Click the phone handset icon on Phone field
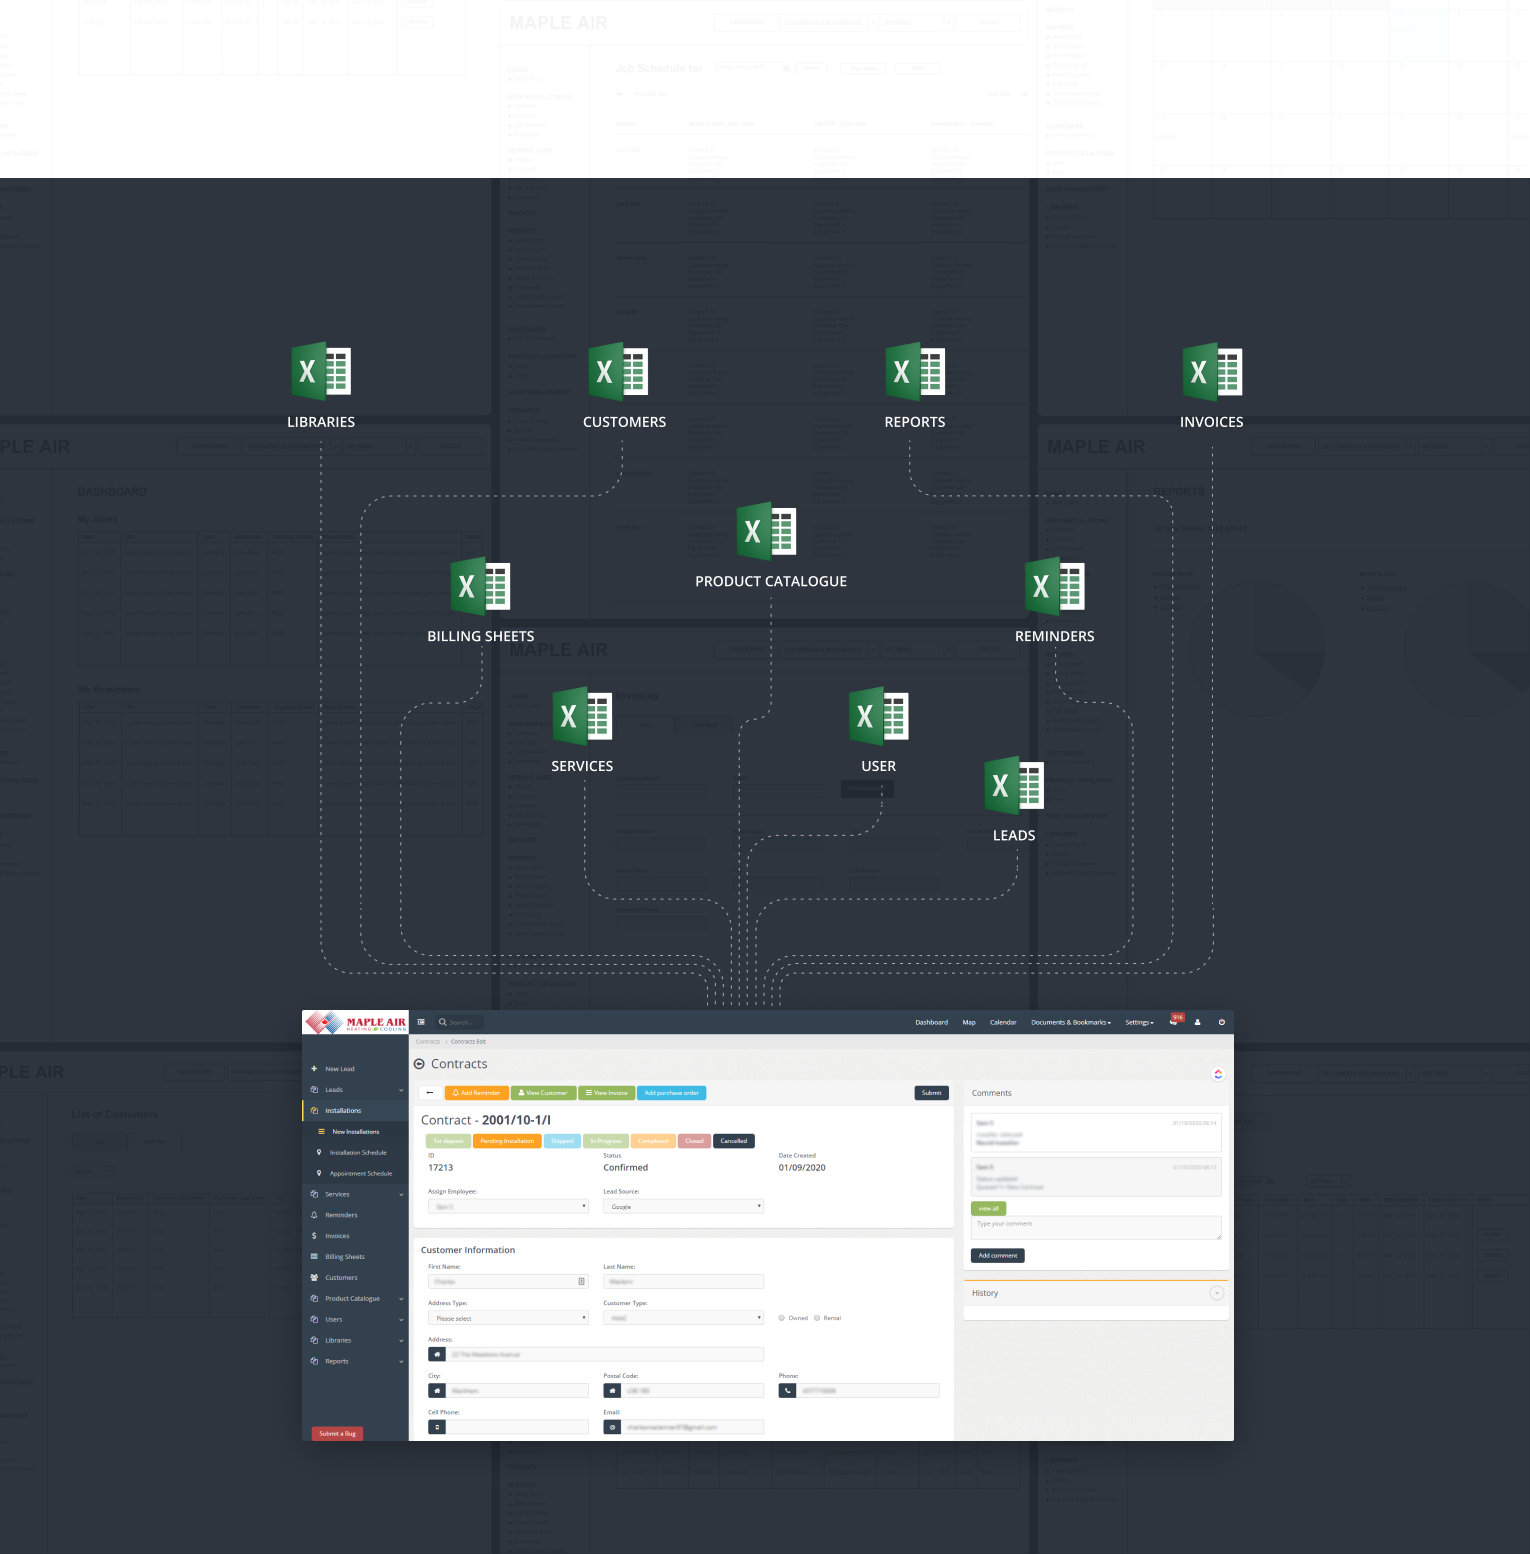The image size is (1530, 1554). coord(787,1391)
